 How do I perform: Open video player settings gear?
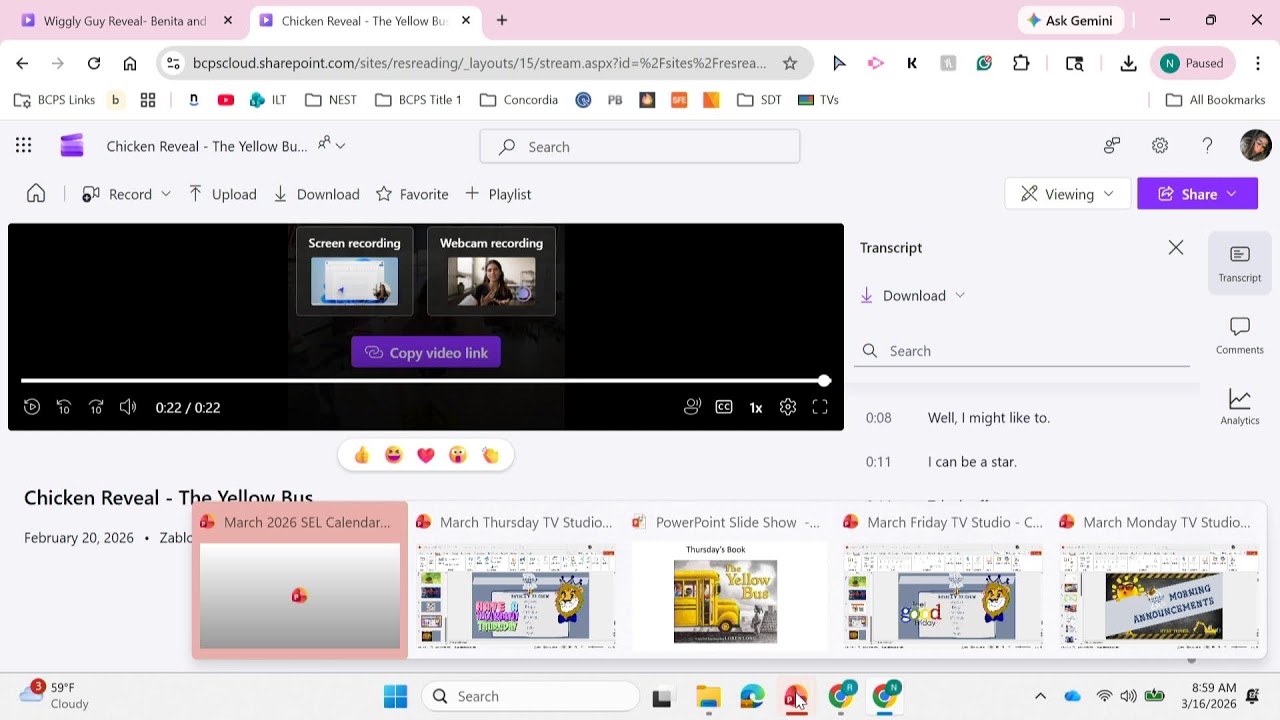click(788, 407)
